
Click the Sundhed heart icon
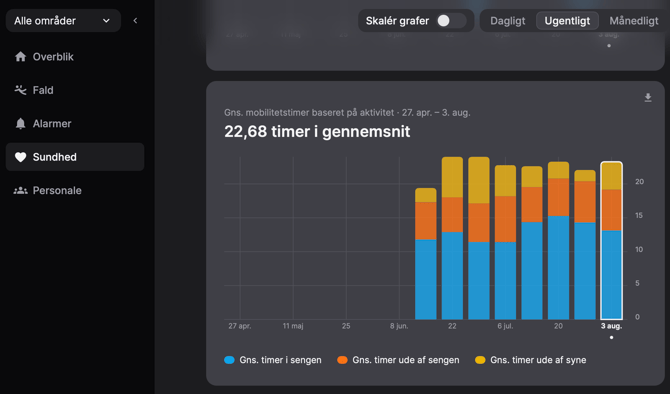21,157
